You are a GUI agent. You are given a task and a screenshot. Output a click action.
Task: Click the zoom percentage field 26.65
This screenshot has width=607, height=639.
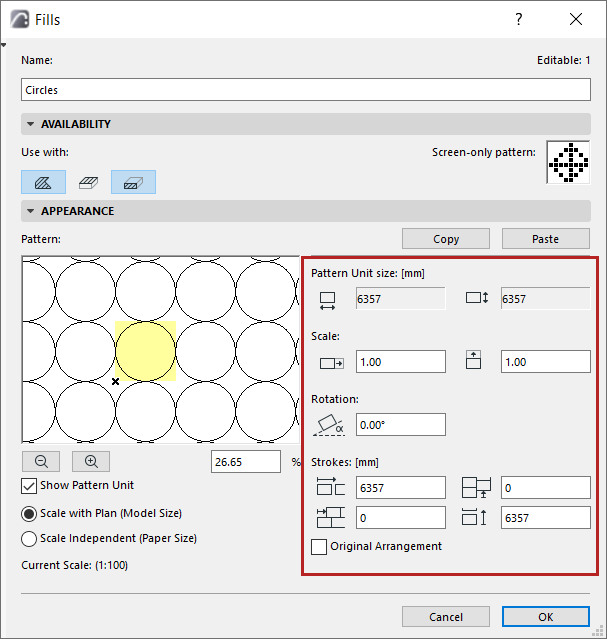(246, 462)
